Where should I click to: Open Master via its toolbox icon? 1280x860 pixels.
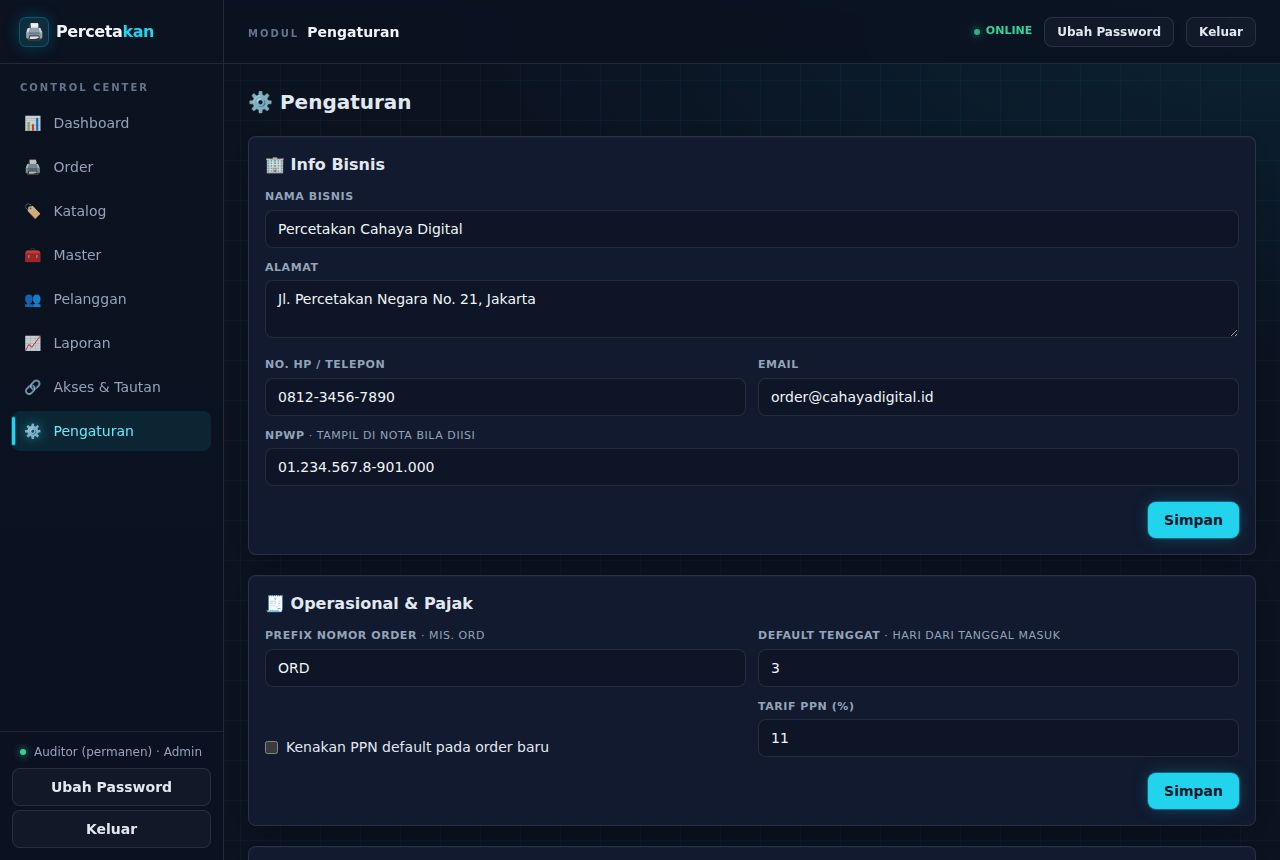[x=33, y=255]
